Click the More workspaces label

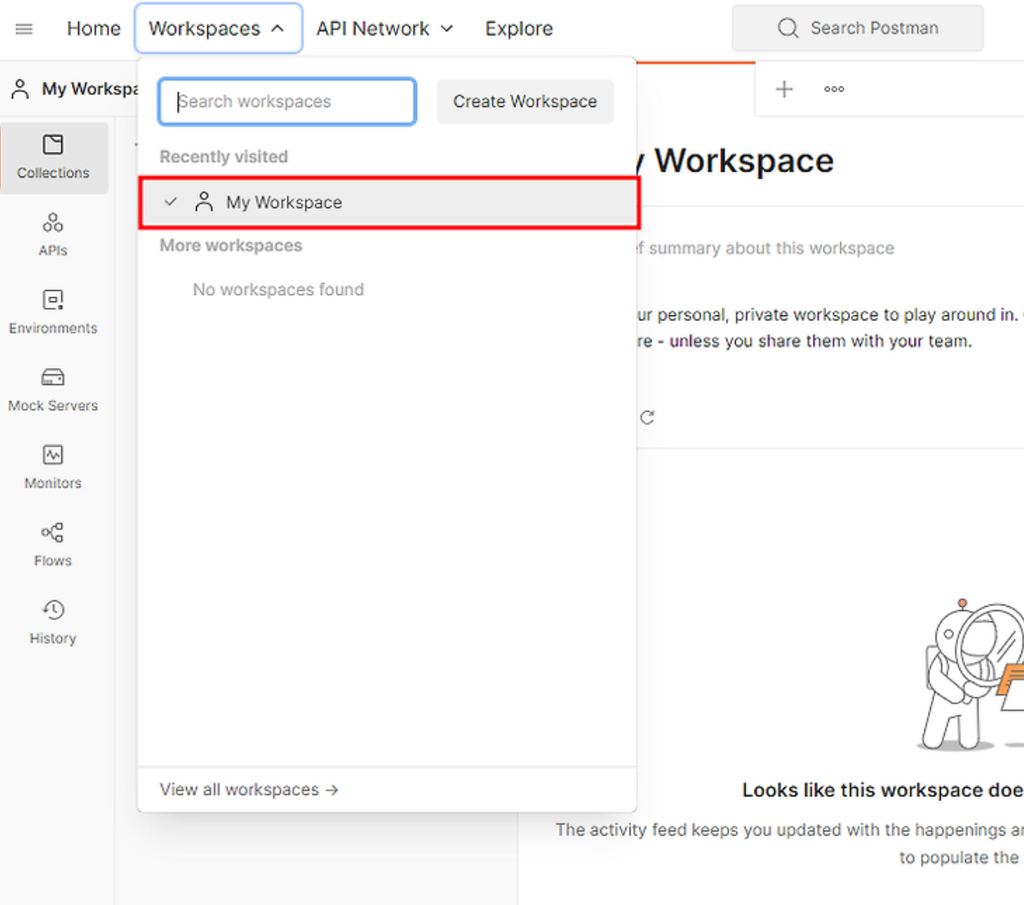231,246
